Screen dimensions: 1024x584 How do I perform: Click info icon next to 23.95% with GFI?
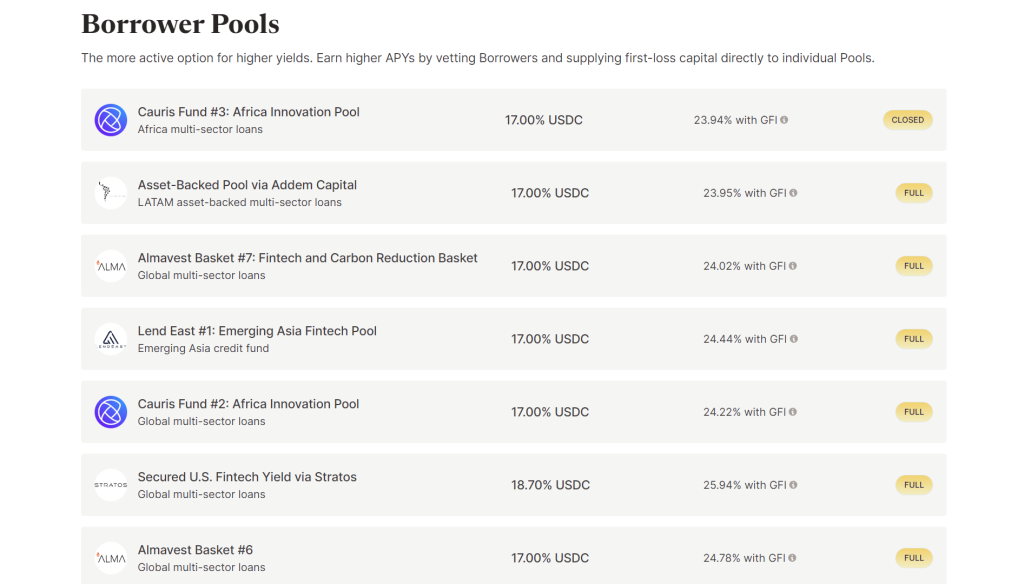pos(793,193)
